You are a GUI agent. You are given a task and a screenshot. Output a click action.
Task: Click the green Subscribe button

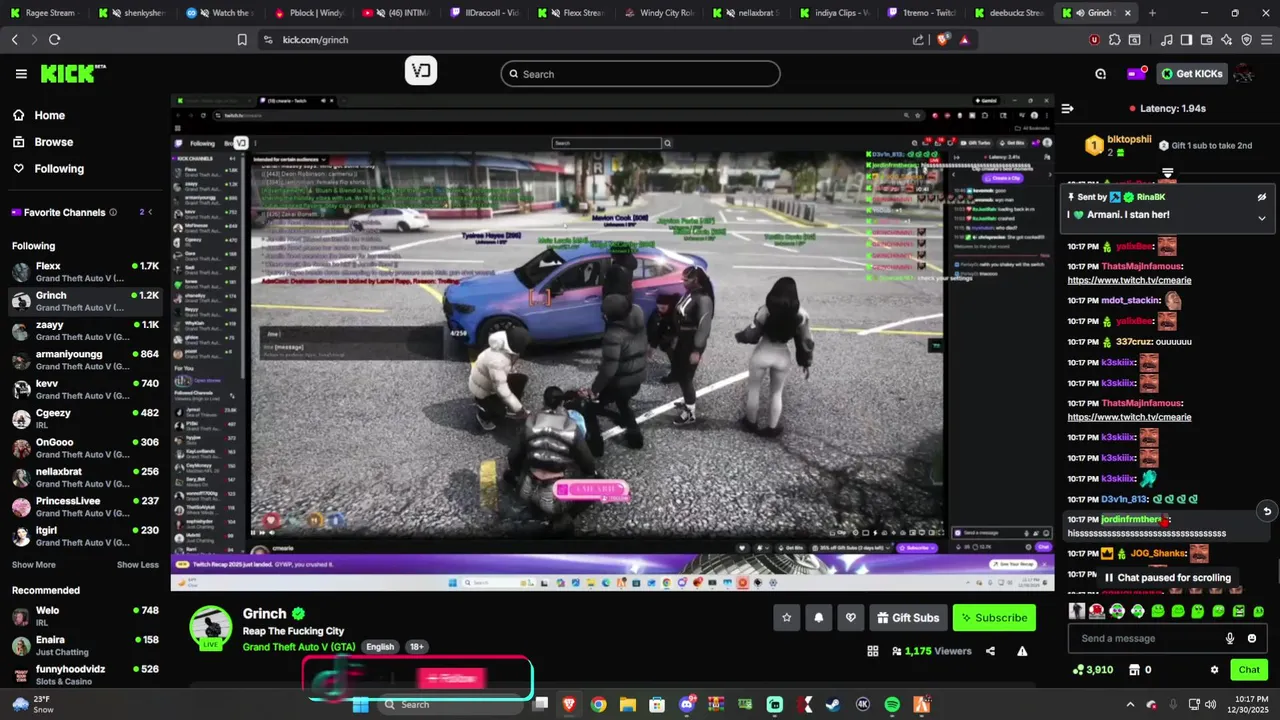pyautogui.click(x=994, y=618)
